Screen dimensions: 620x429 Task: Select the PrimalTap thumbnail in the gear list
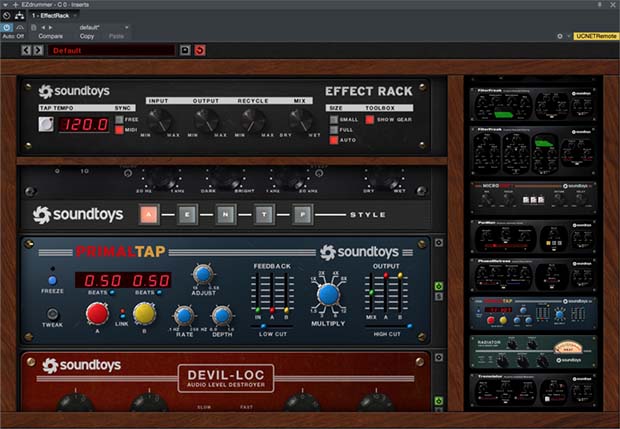[533, 313]
